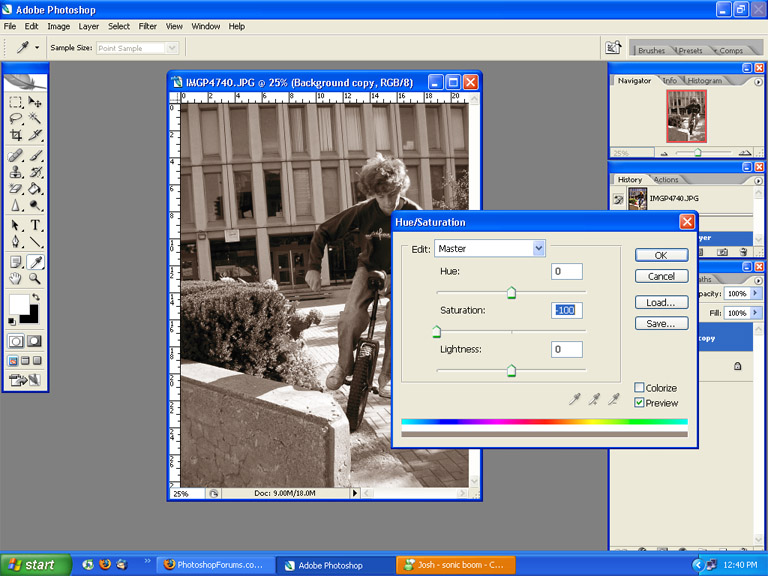The width and height of the screenshot is (768, 576).
Task: Switch to the Histogram tab
Action: (704, 81)
